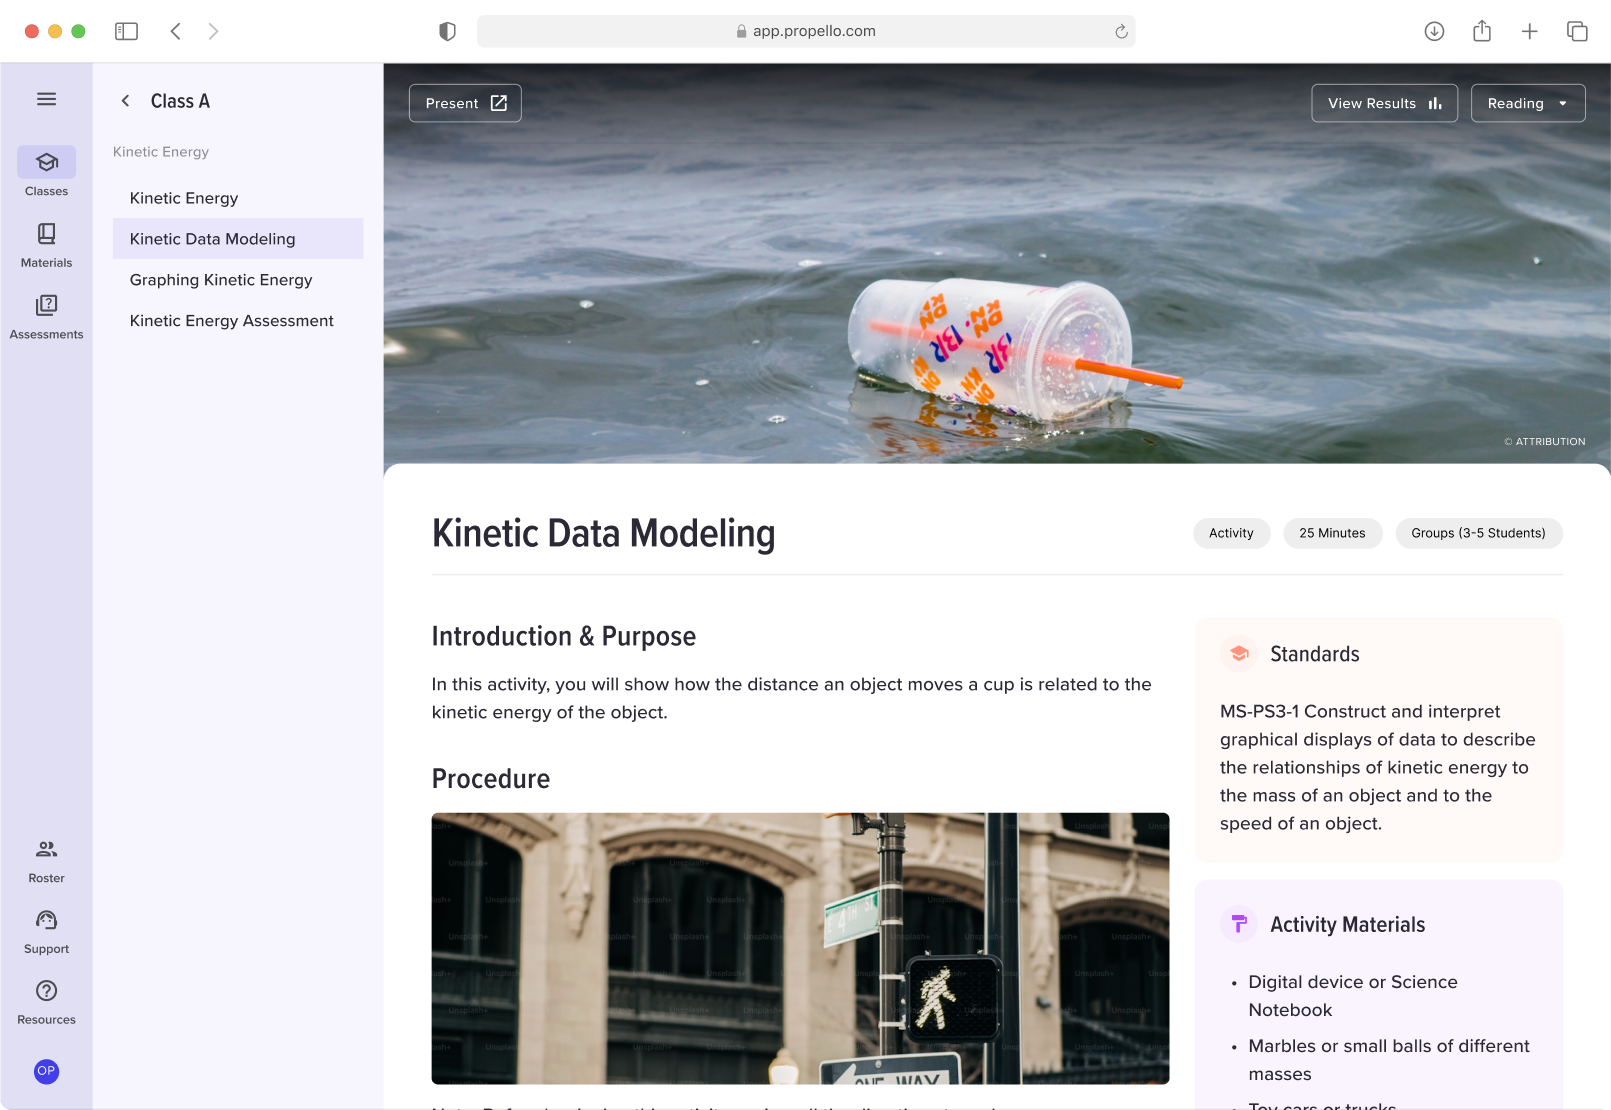Image resolution: width=1611 pixels, height=1110 pixels.
Task: Toggle Safari sidebar panel
Action: pos(126,31)
